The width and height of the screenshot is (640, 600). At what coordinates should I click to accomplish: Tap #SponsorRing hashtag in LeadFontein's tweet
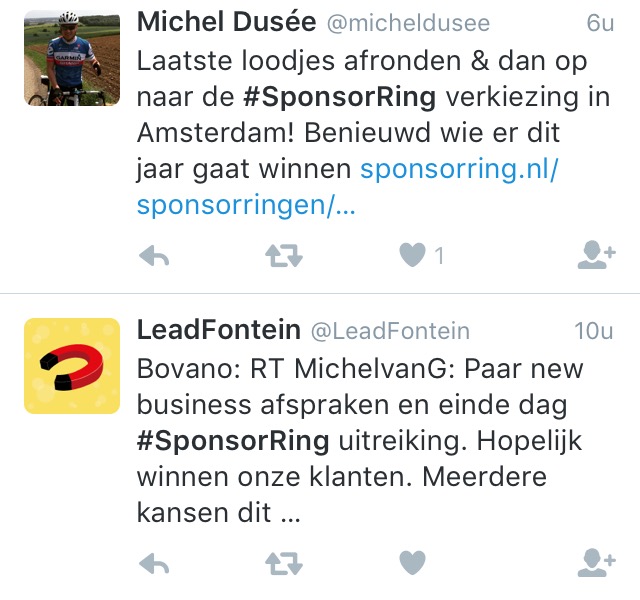[233, 442]
